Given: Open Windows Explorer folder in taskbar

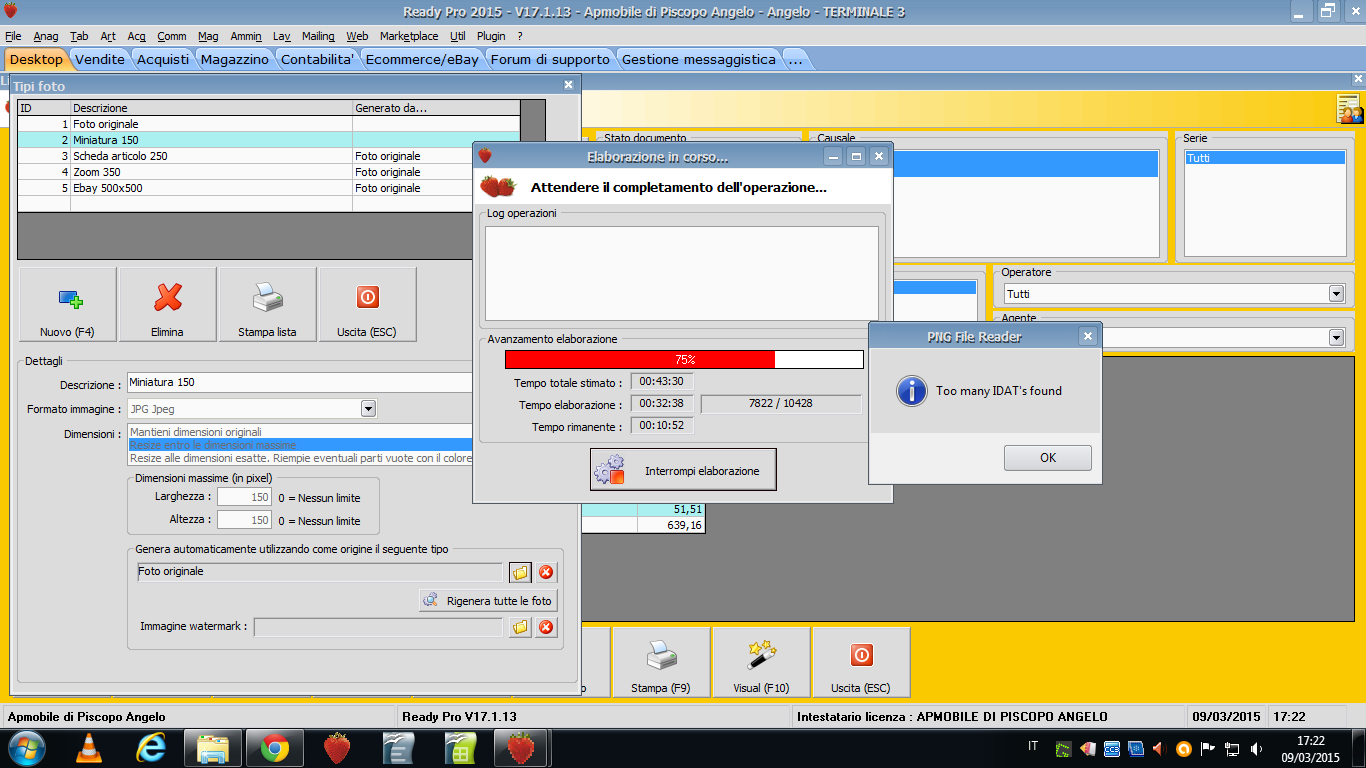Looking at the screenshot, I should [213, 748].
